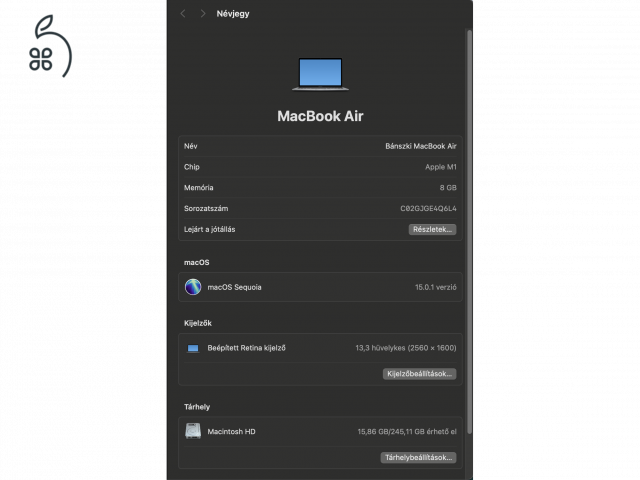Click the Név label
640x480 pixels.
[191, 146]
